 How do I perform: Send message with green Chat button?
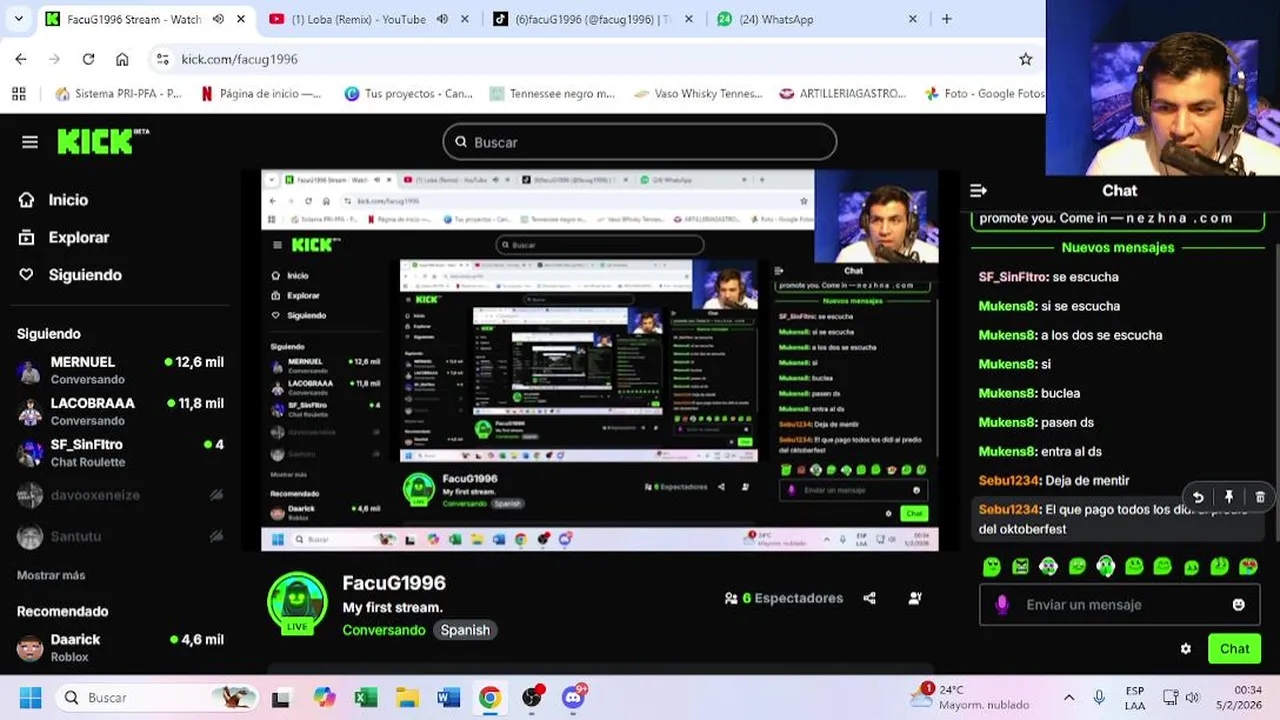pos(1234,649)
